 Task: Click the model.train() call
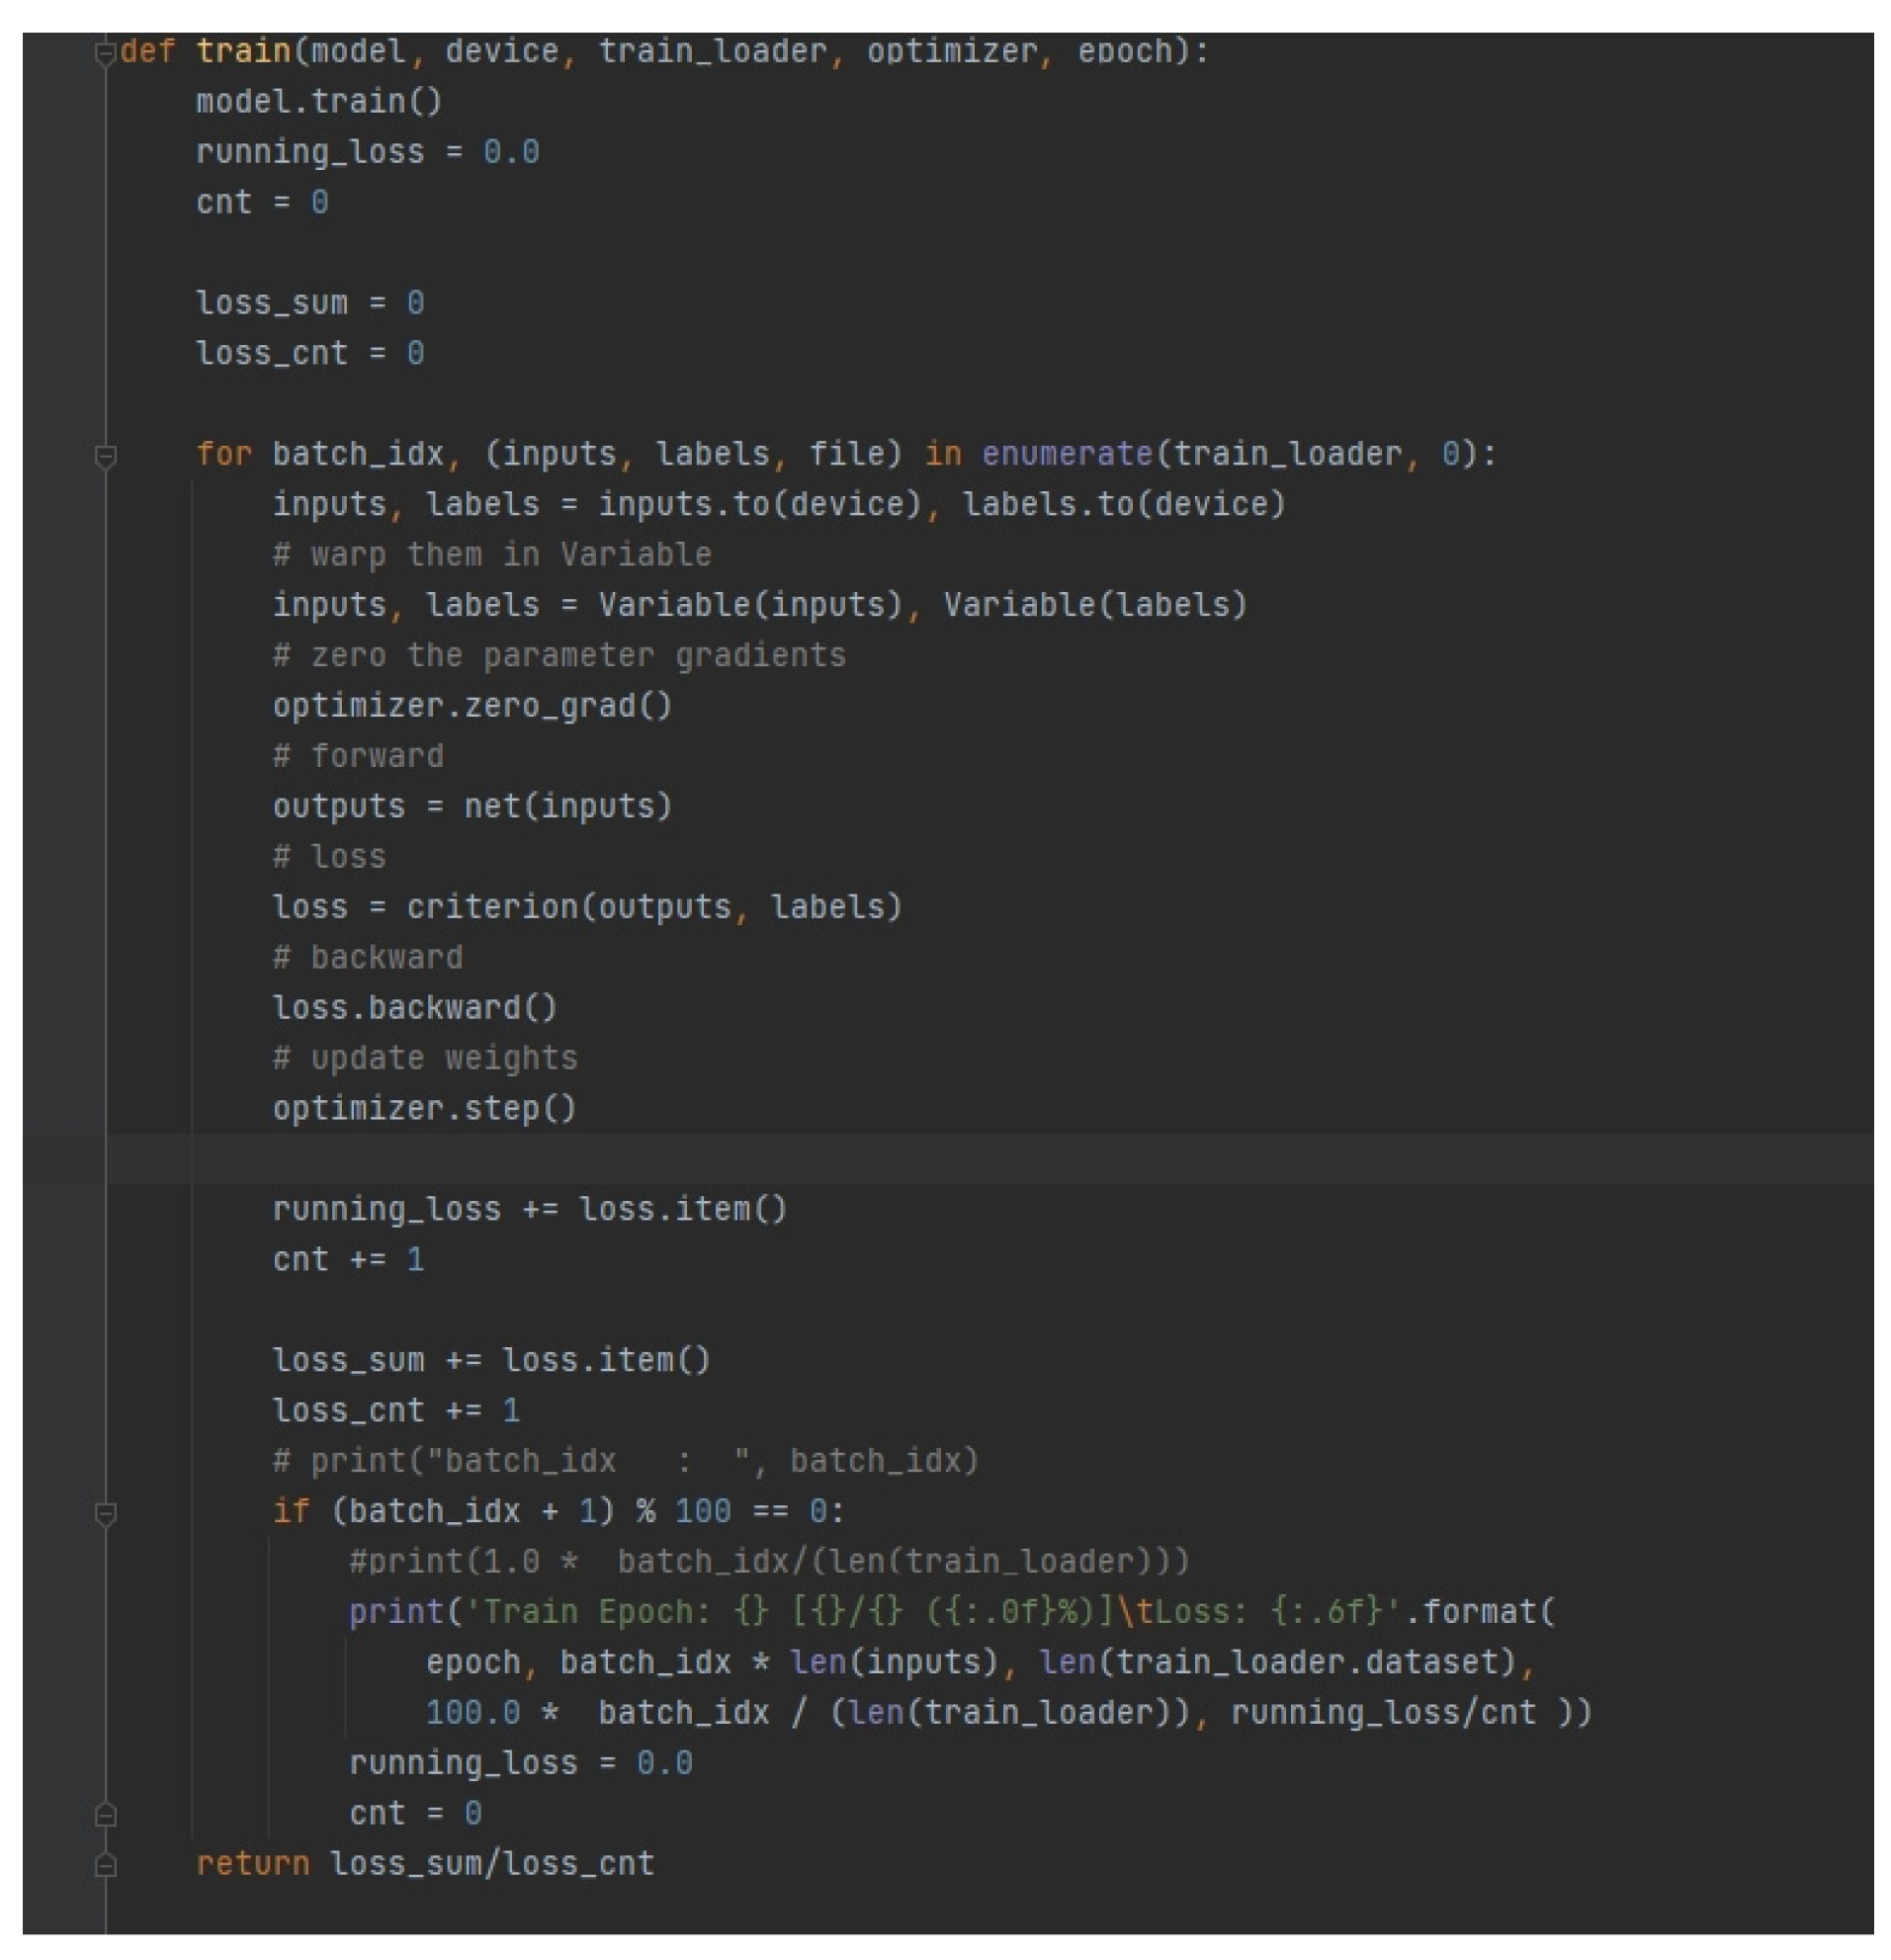318,102
